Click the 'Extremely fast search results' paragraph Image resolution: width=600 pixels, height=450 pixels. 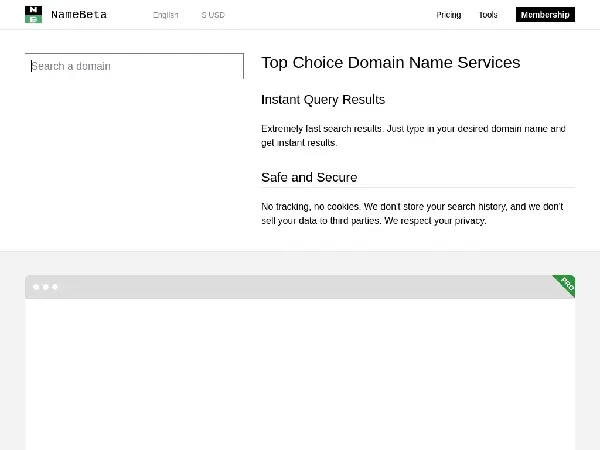click(x=413, y=135)
